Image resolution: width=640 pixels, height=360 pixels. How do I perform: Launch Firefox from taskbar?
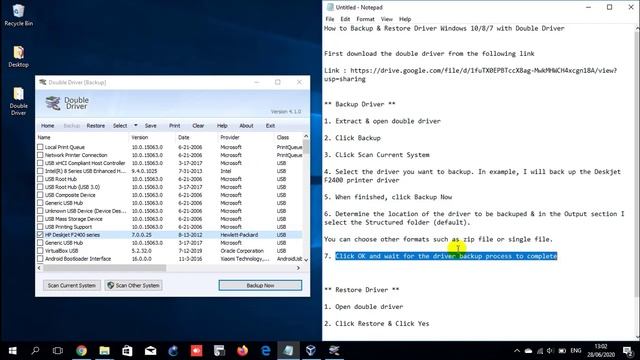click(242, 351)
